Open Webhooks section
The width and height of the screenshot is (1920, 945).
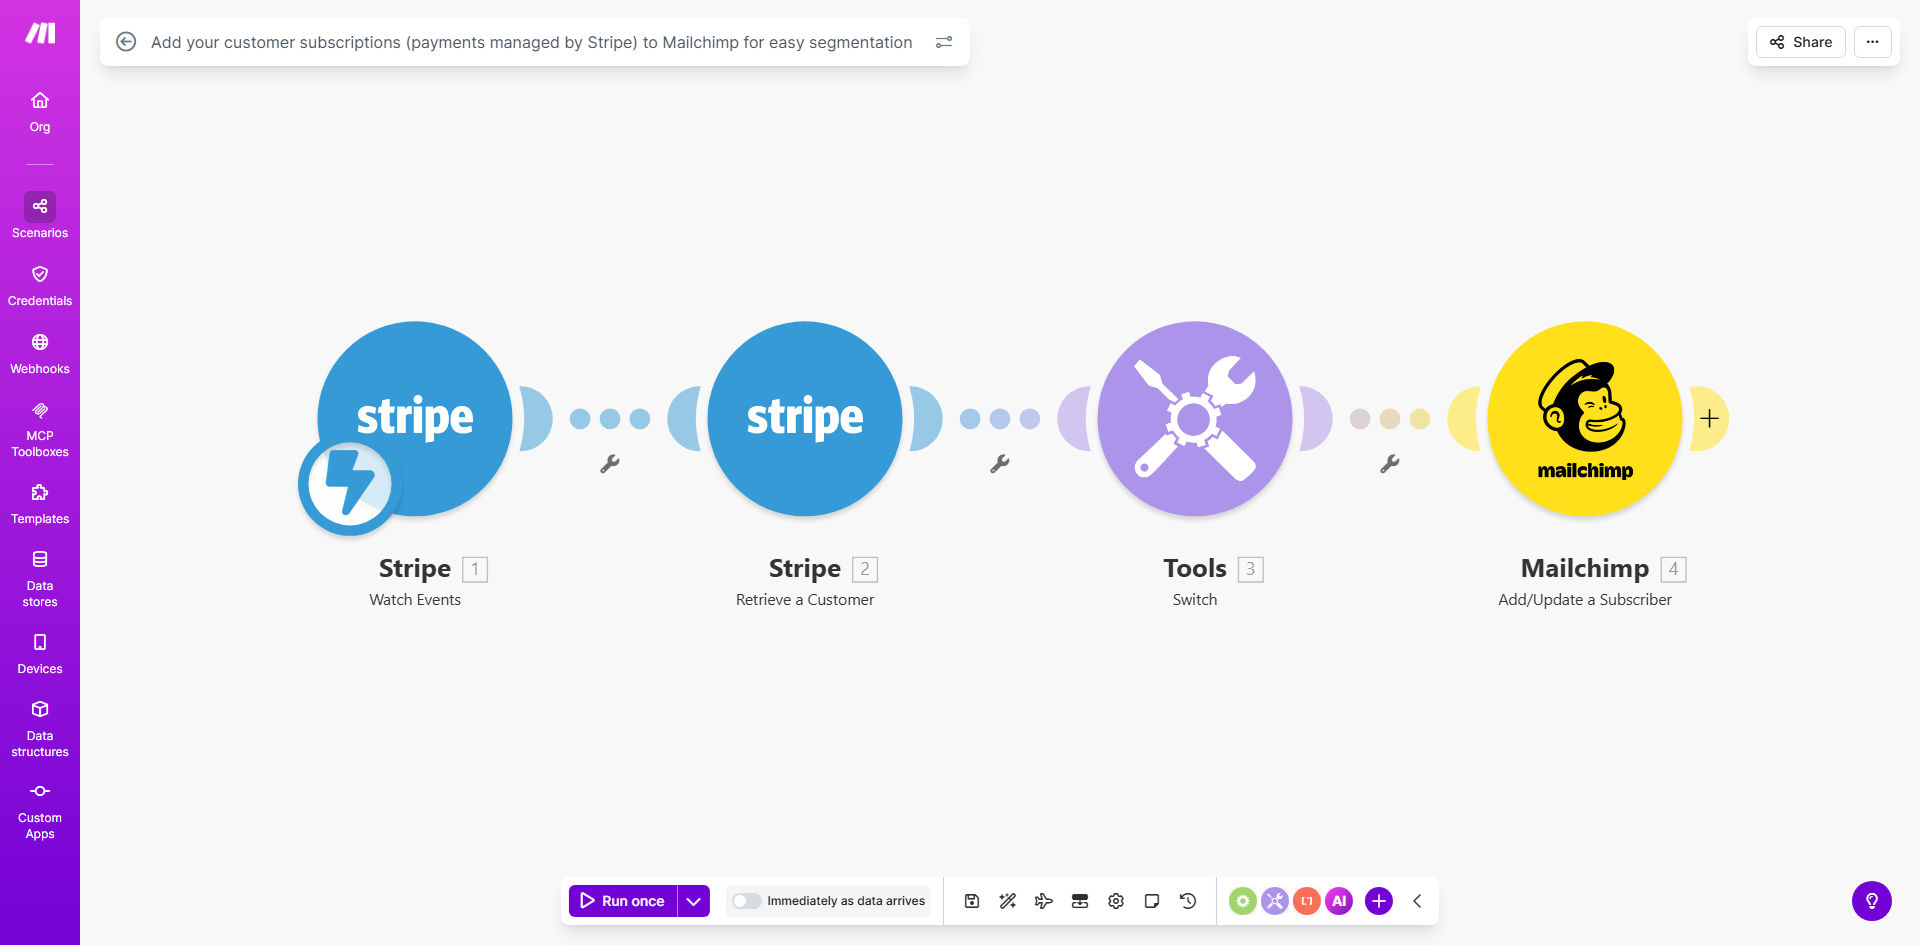click(x=40, y=354)
